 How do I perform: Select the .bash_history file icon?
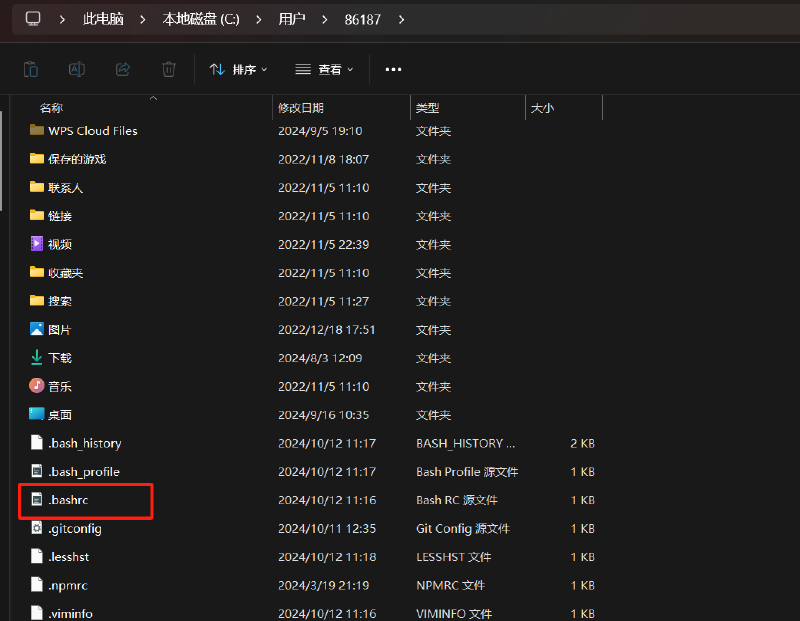coord(37,442)
